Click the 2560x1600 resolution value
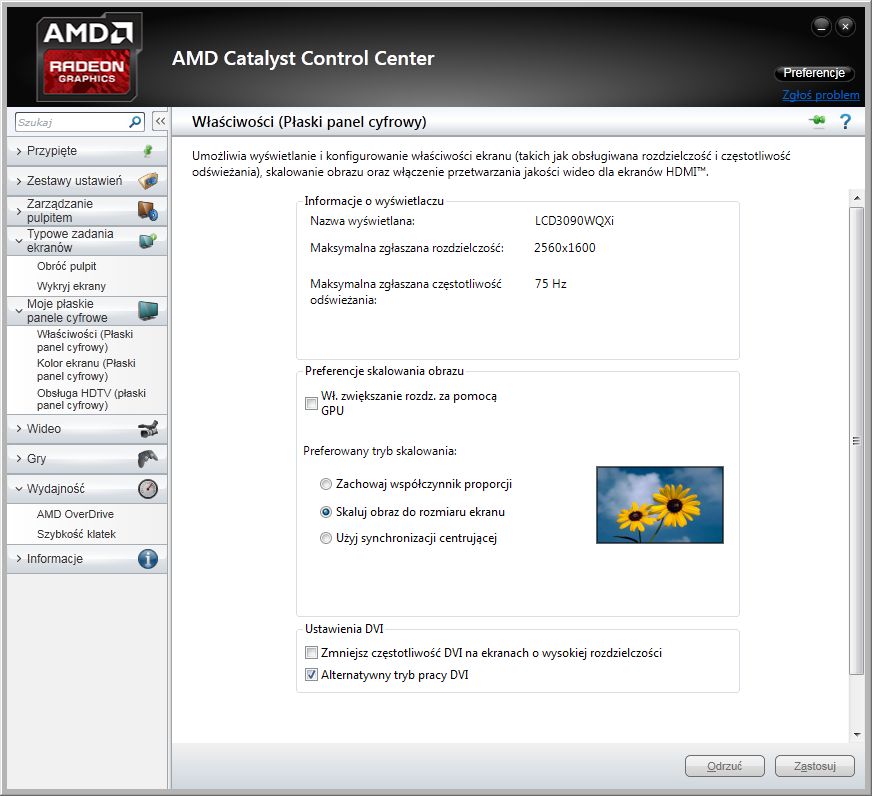 pyautogui.click(x=565, y=248)
